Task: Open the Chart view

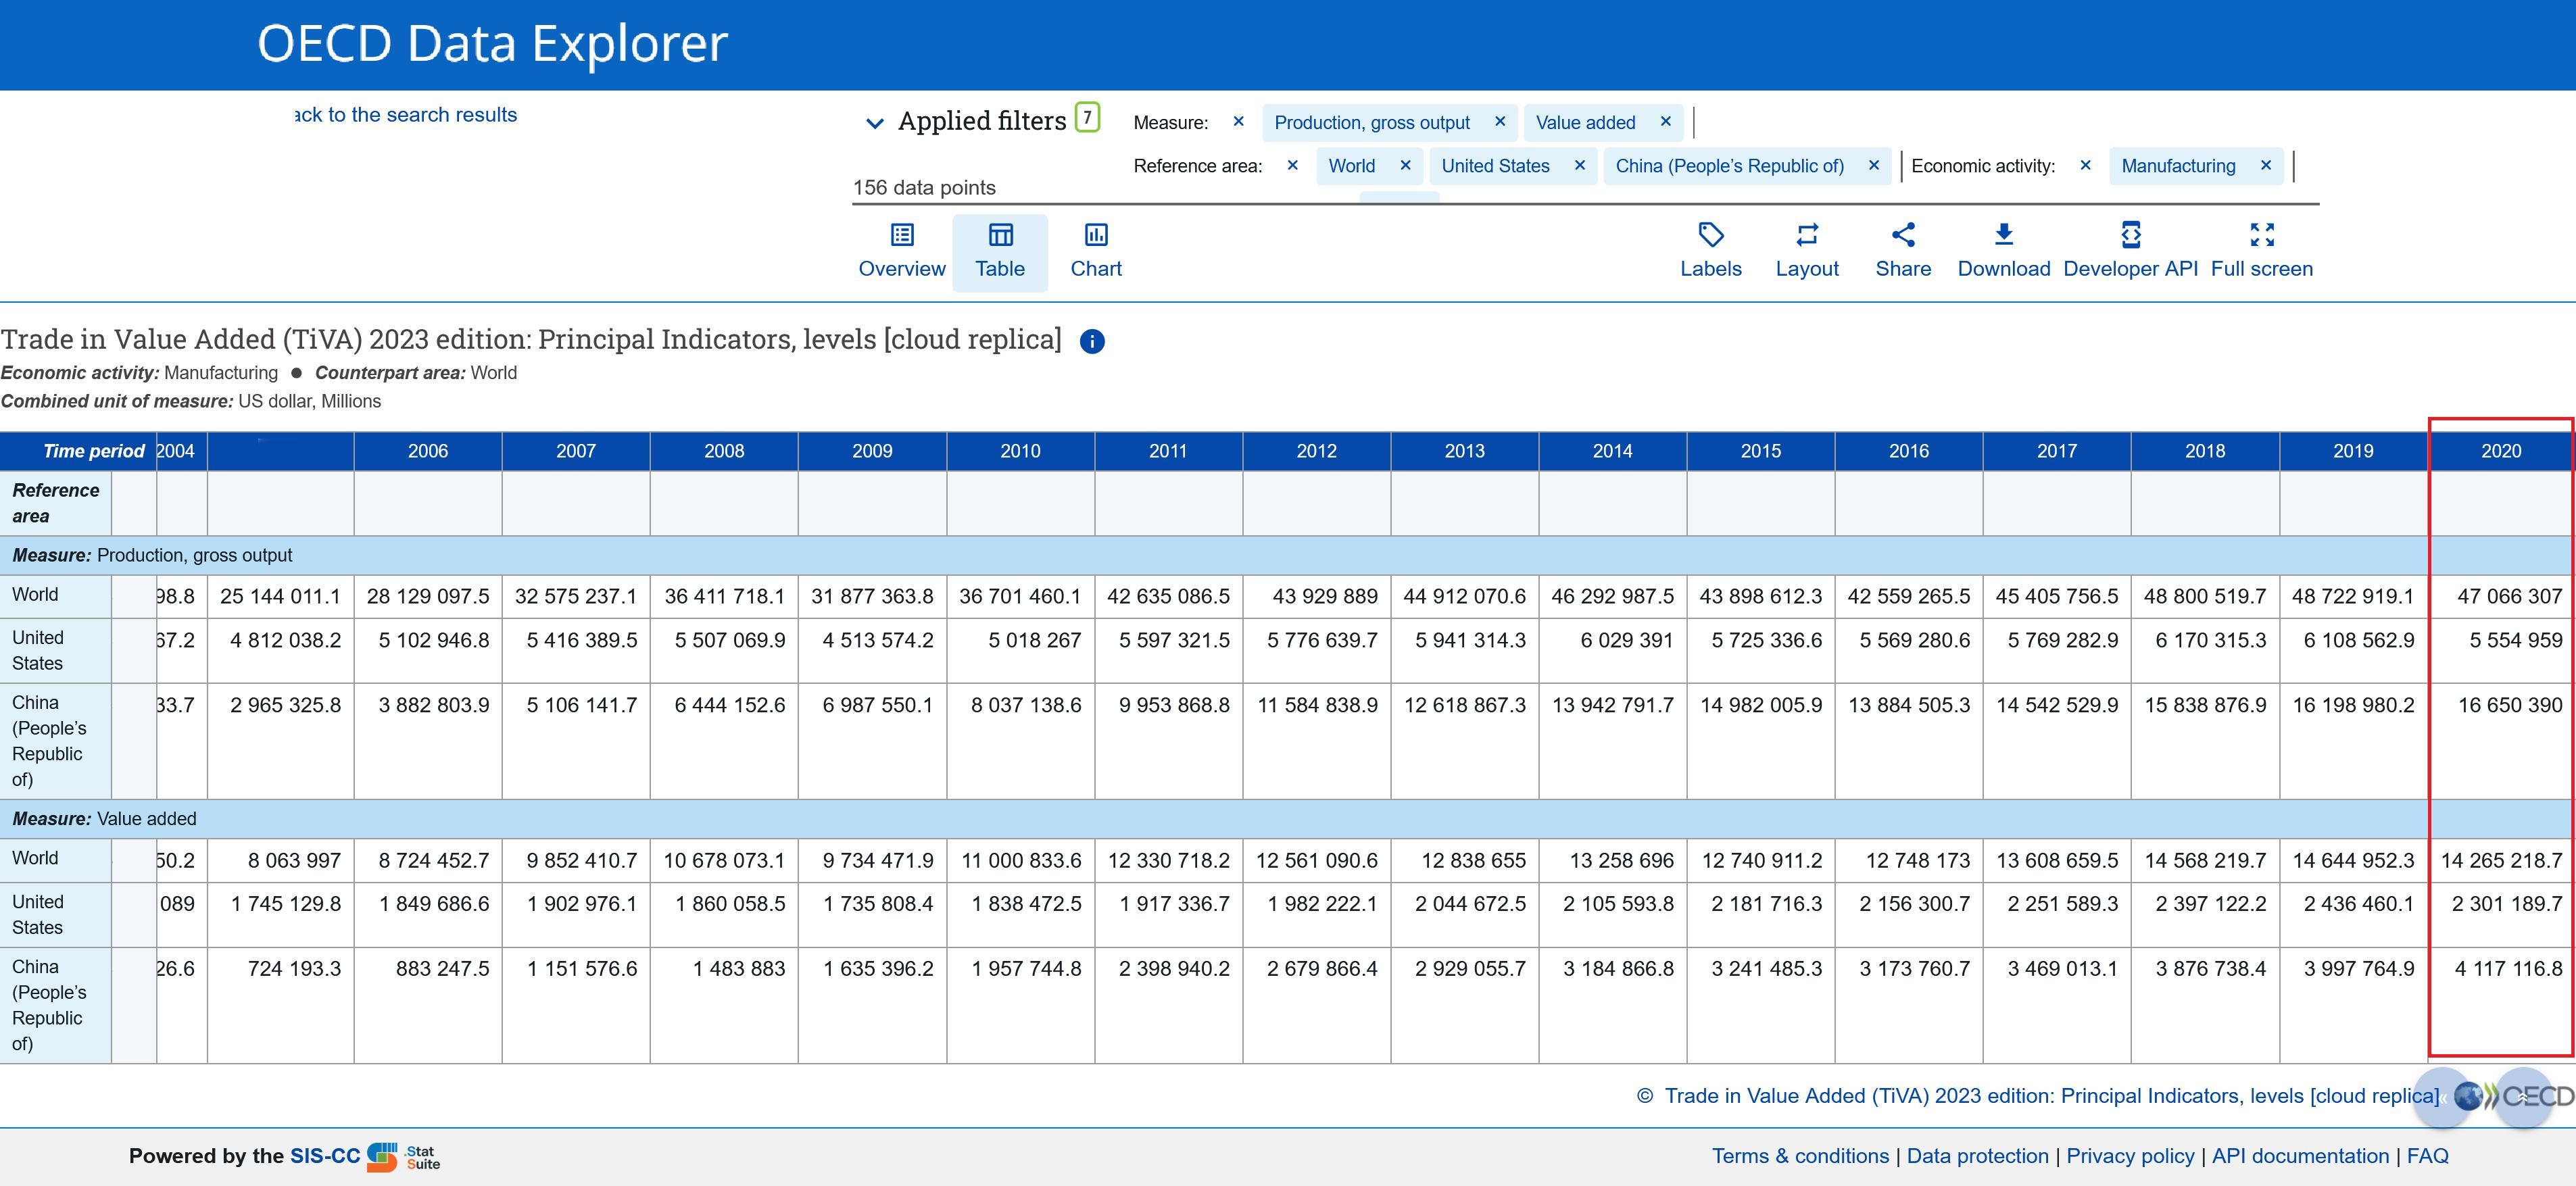Action: (1096, 251)
